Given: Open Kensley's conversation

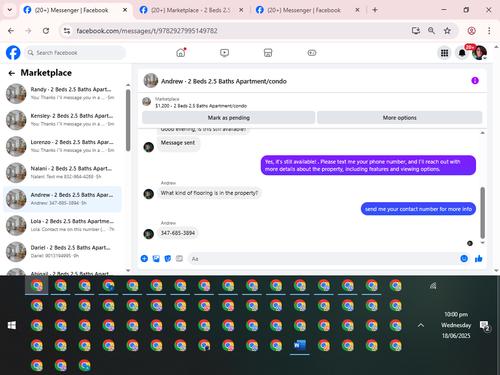Looking at the screenshot, I should 62,120.
